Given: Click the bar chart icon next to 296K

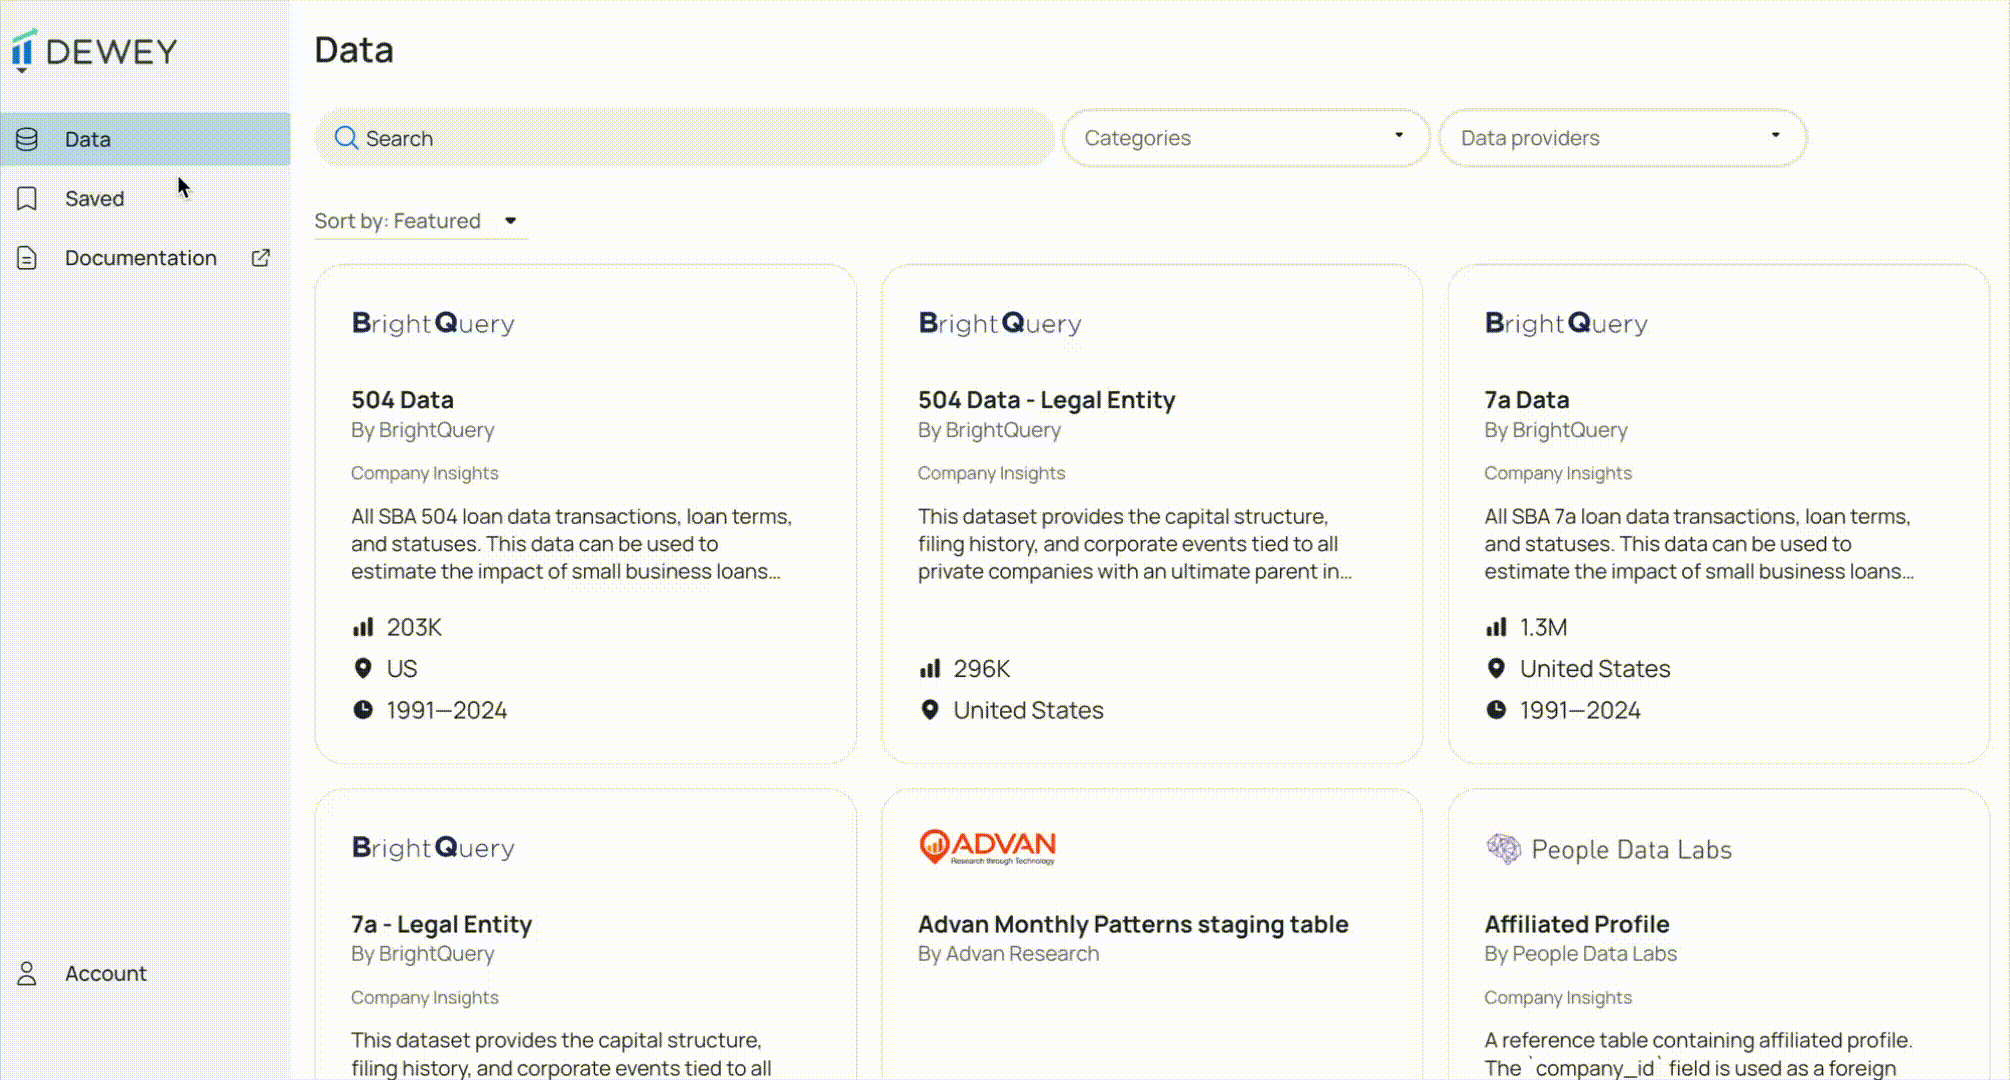Looking at the screenshot, I should pos(930,668).
